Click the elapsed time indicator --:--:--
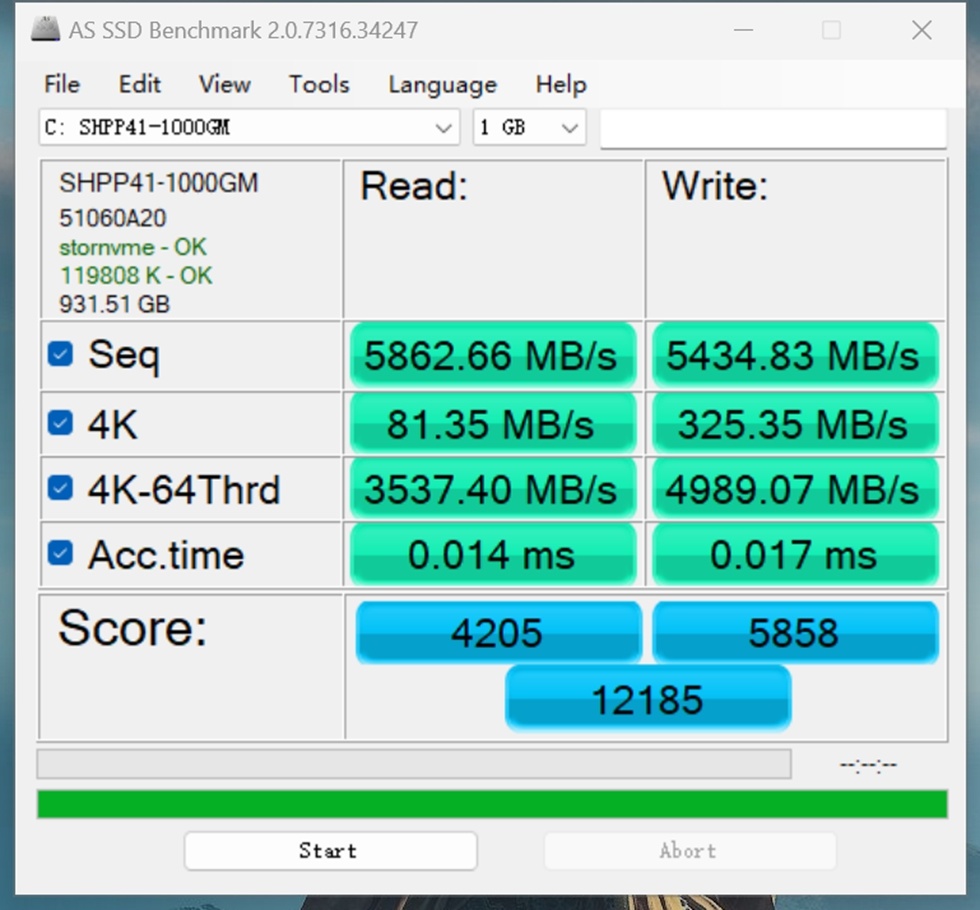This screenshot has height=910, width=980. pos(868,764)
